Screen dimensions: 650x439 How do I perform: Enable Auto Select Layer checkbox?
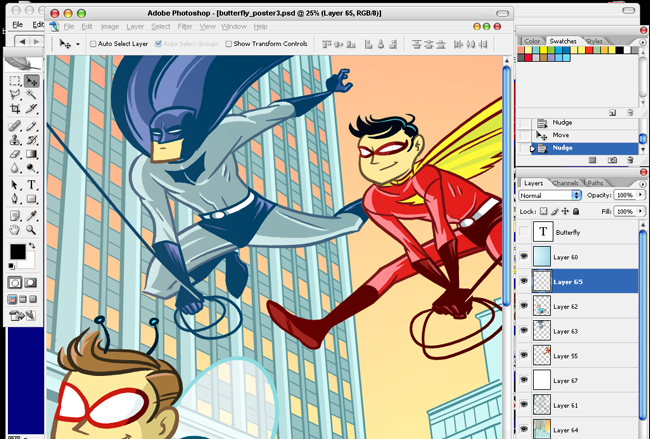93,44
